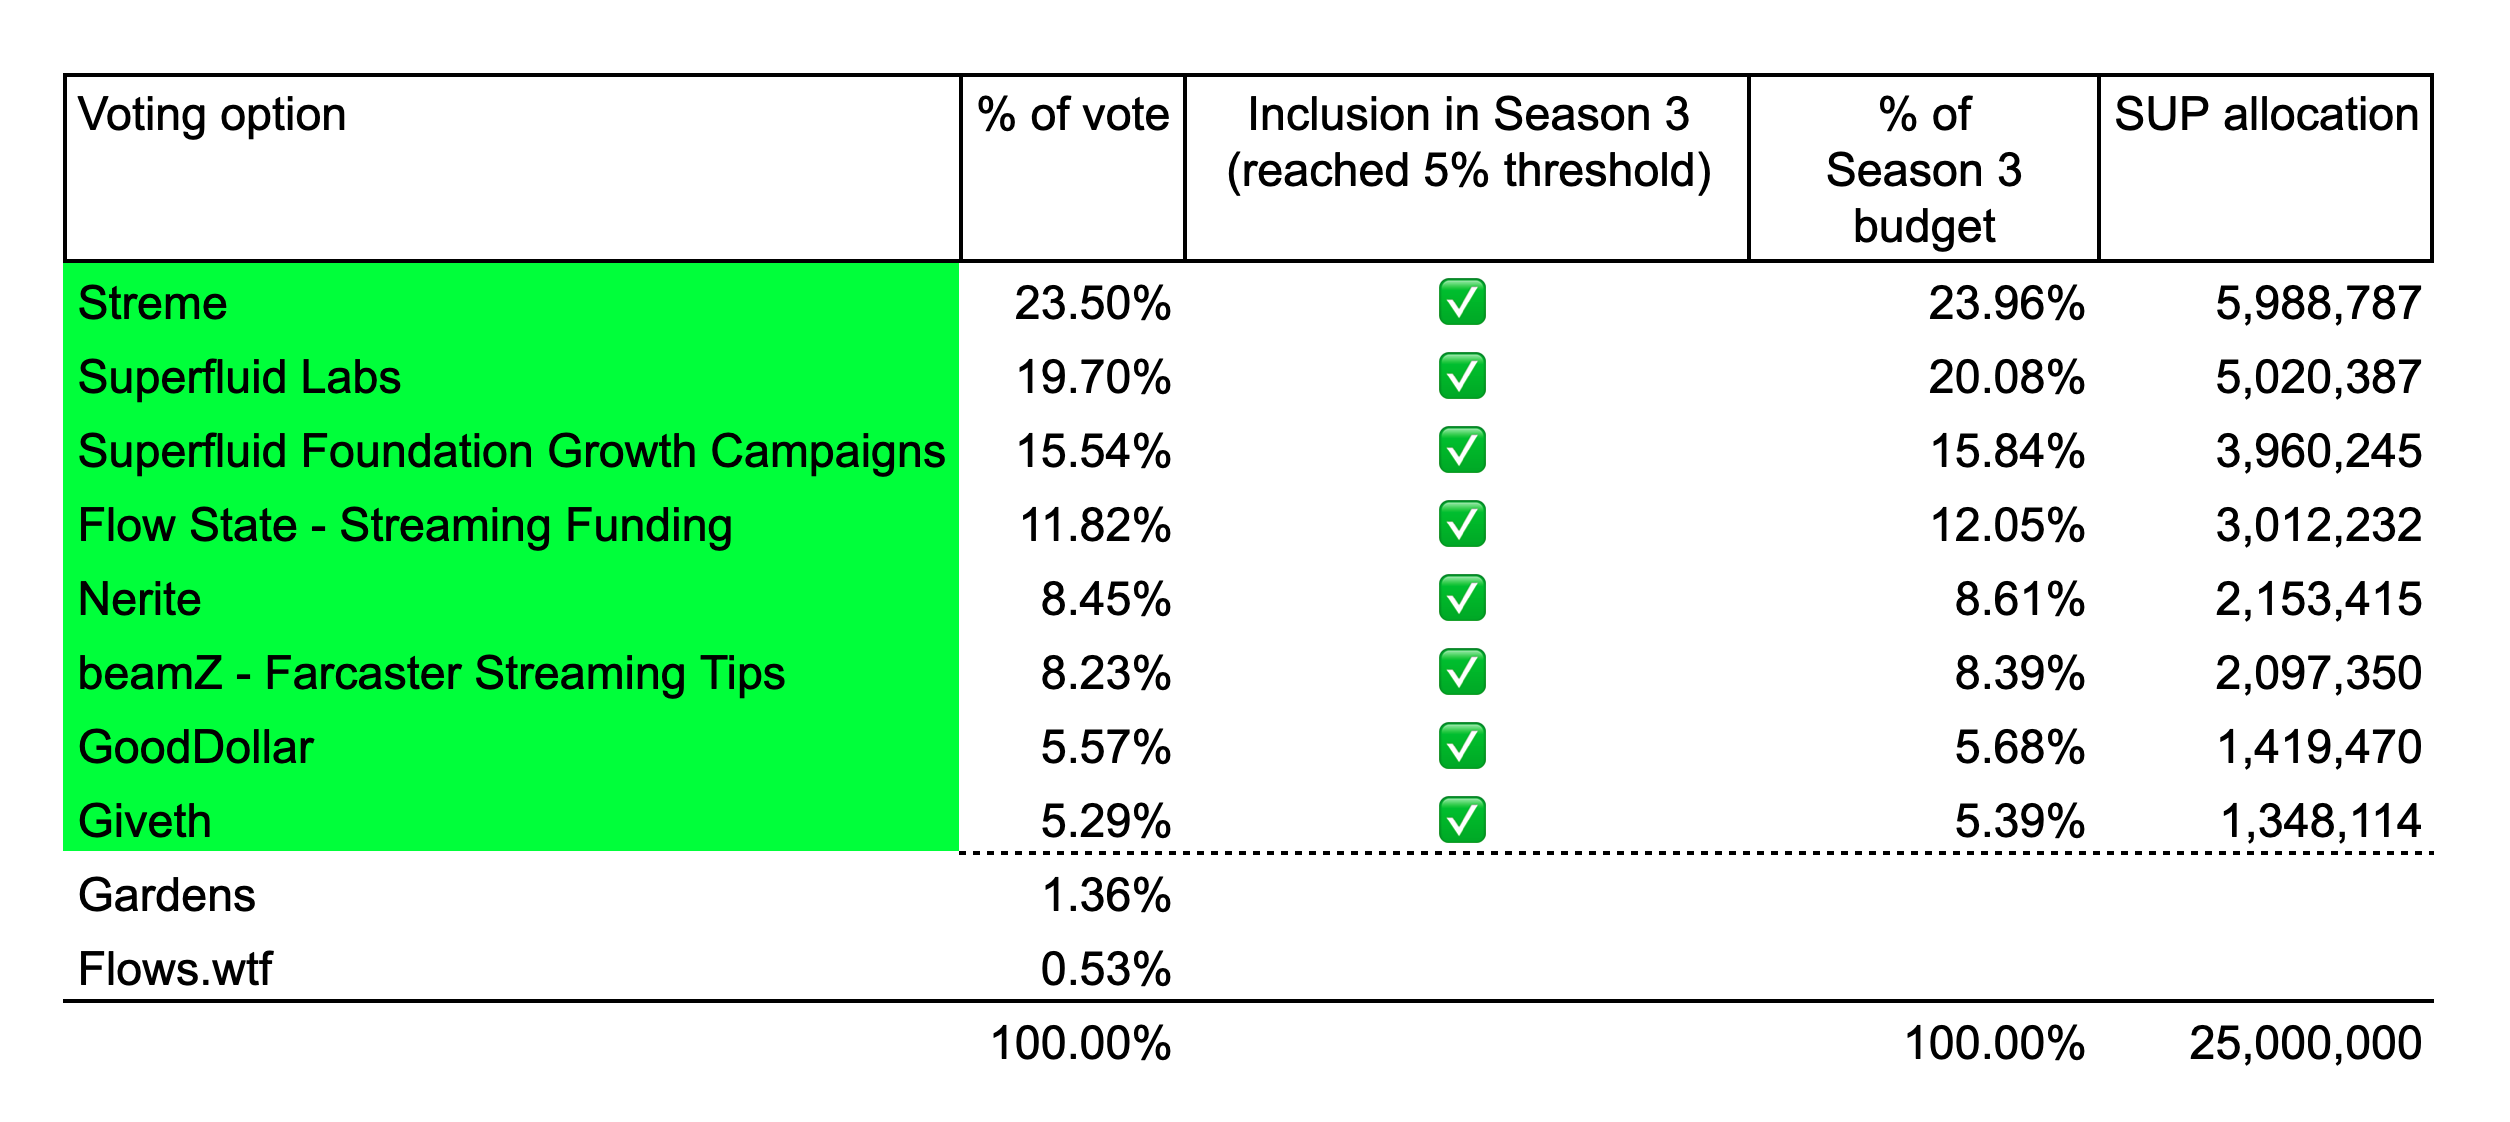Select the "SUP allocation" column header
Screen dimensions: 2510x1122
2265,114
